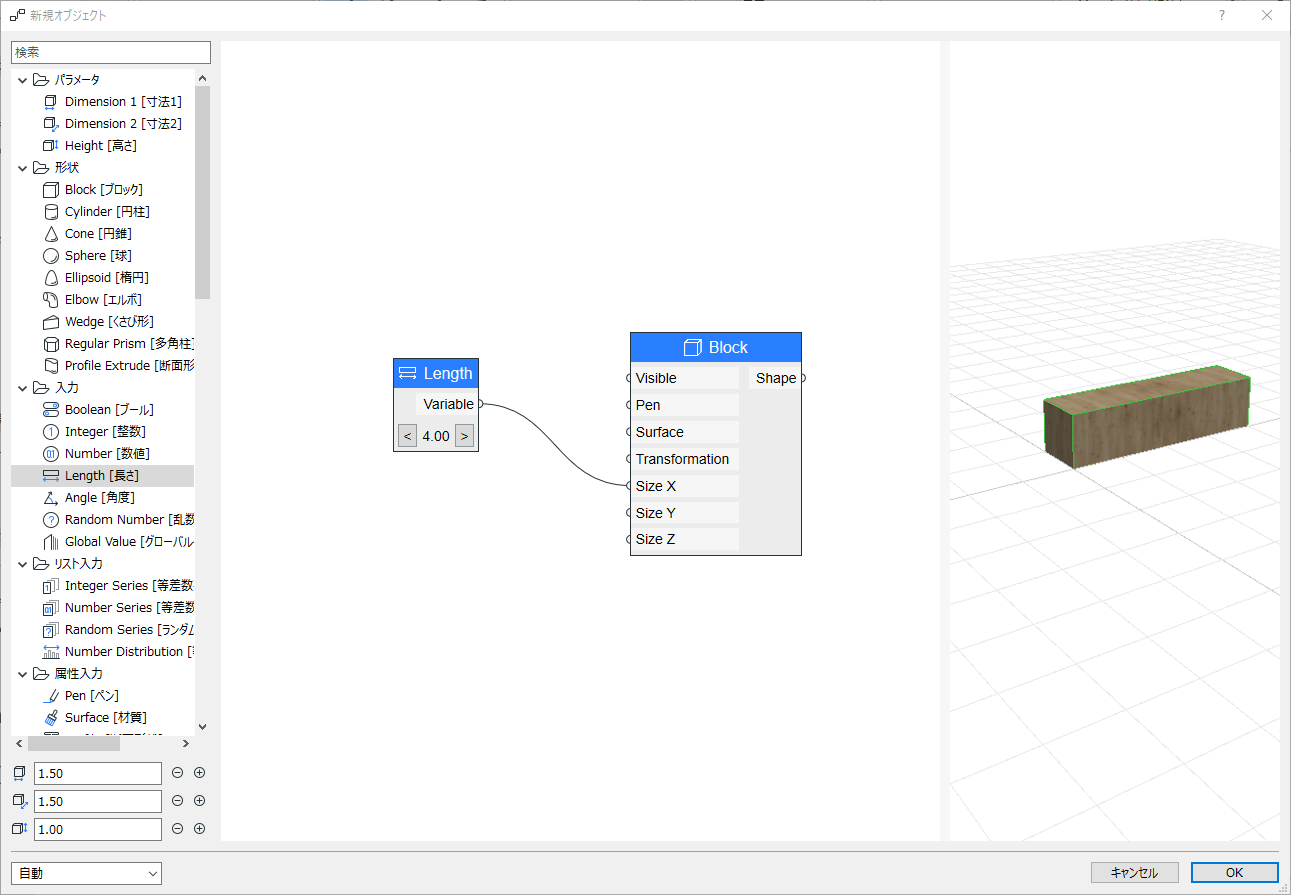Click the Transformation input of Block node
The image size is (1291, 895).
click(x=685, y=459)
